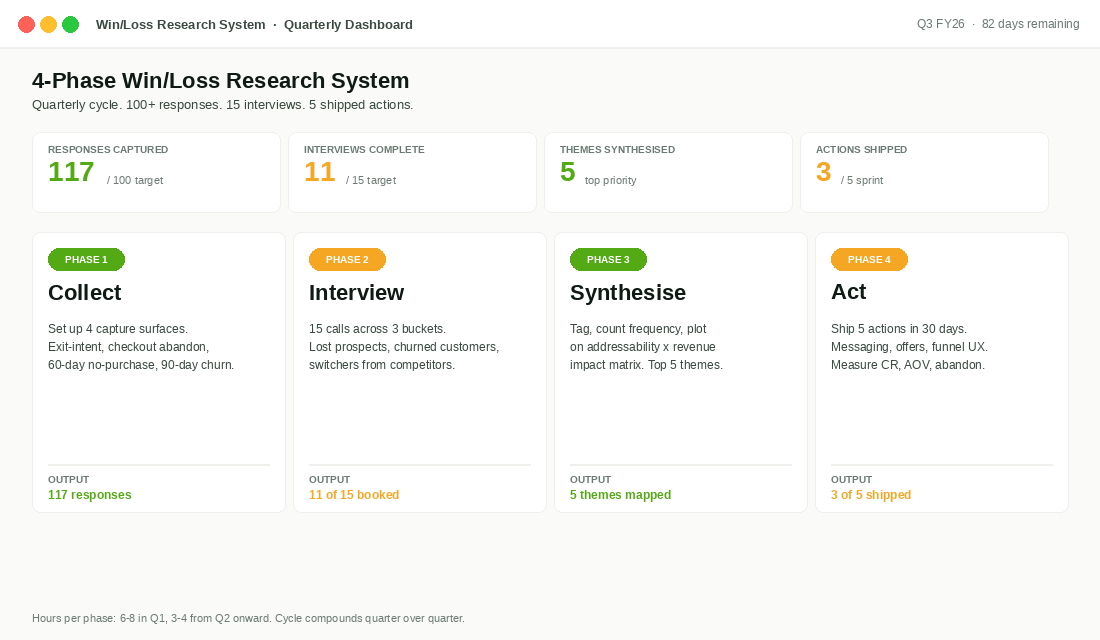Click the '/ 100 target' label
1100x640 pixels.
[x=135, y=180]
